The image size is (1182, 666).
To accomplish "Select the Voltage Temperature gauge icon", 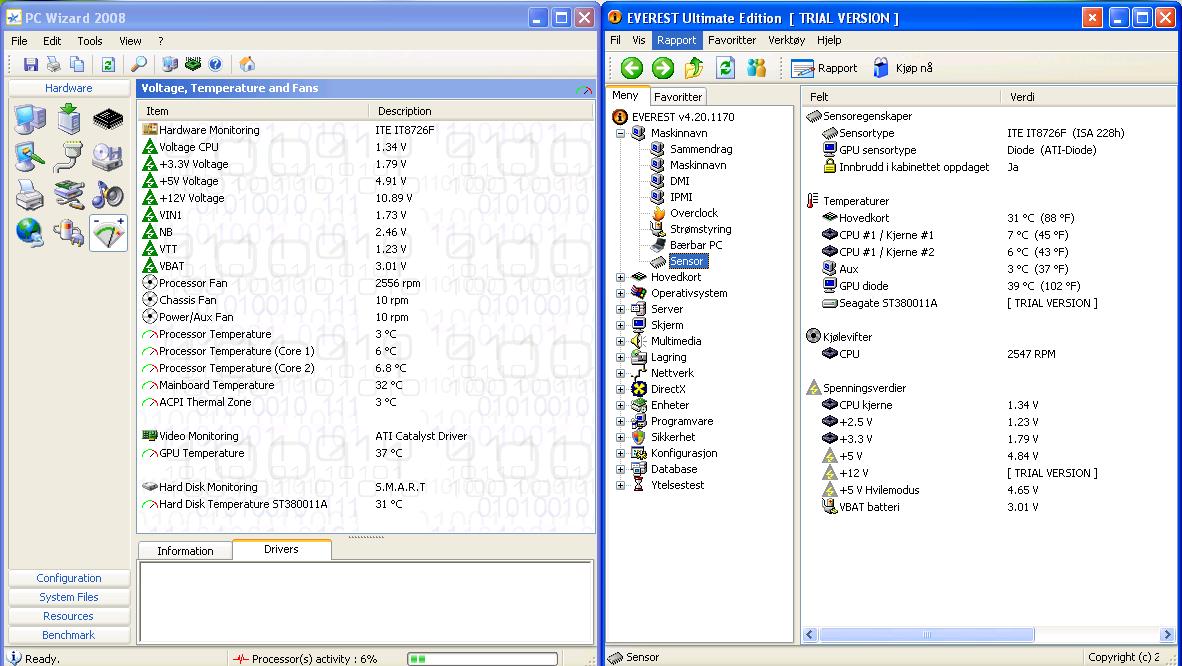I will click(x=108, y=232).
